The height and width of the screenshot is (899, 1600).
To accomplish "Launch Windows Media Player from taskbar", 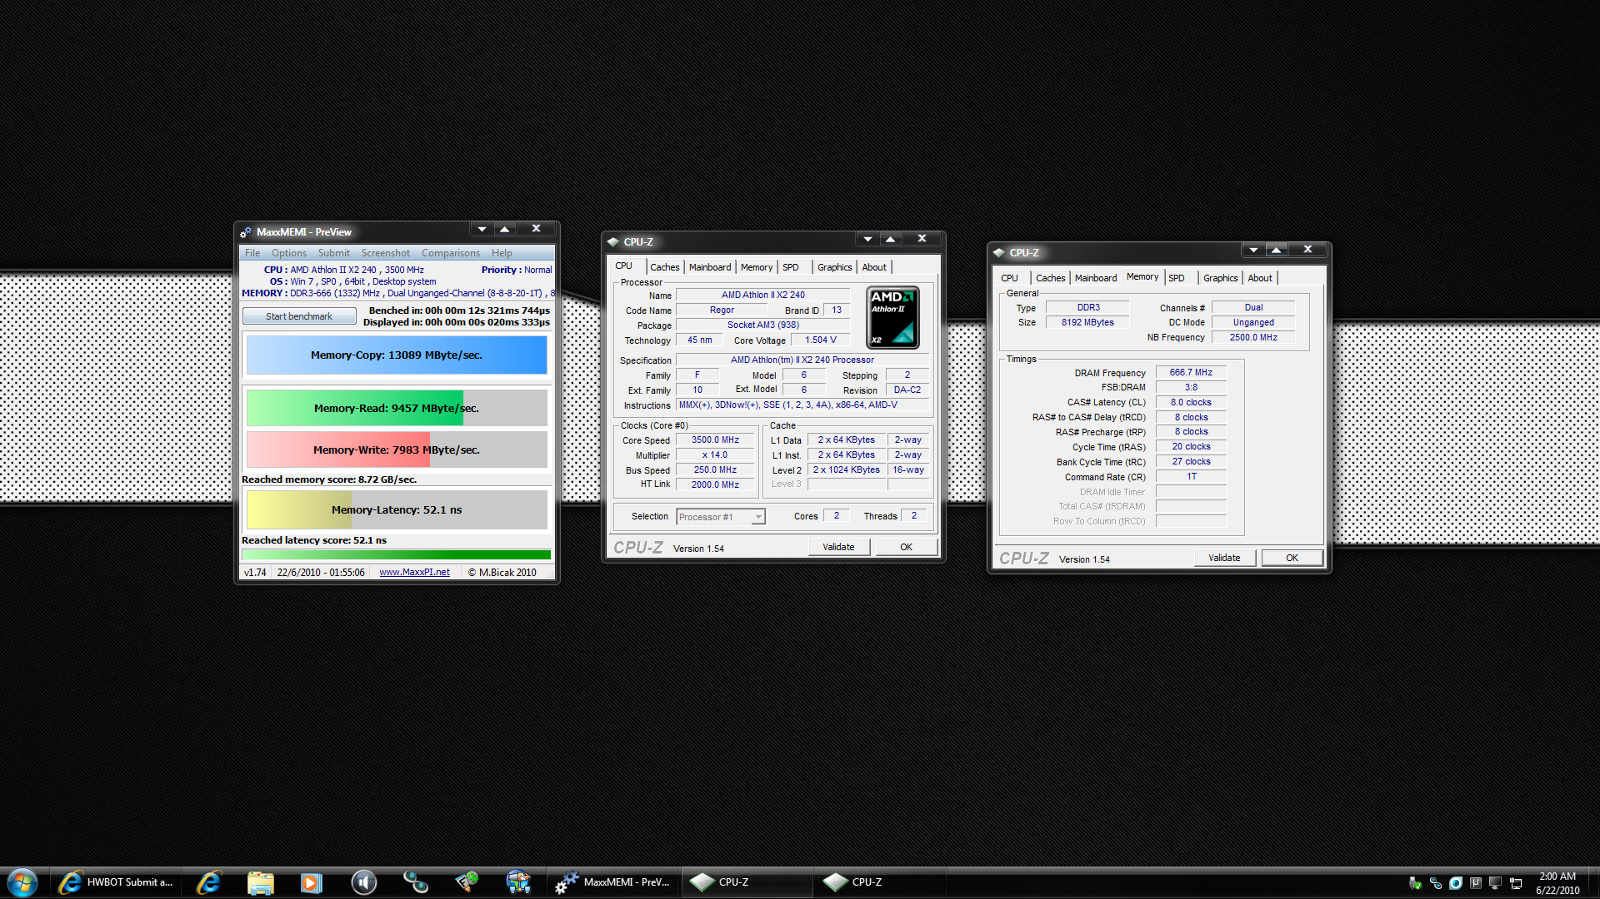I will click(x=311, y=882).
